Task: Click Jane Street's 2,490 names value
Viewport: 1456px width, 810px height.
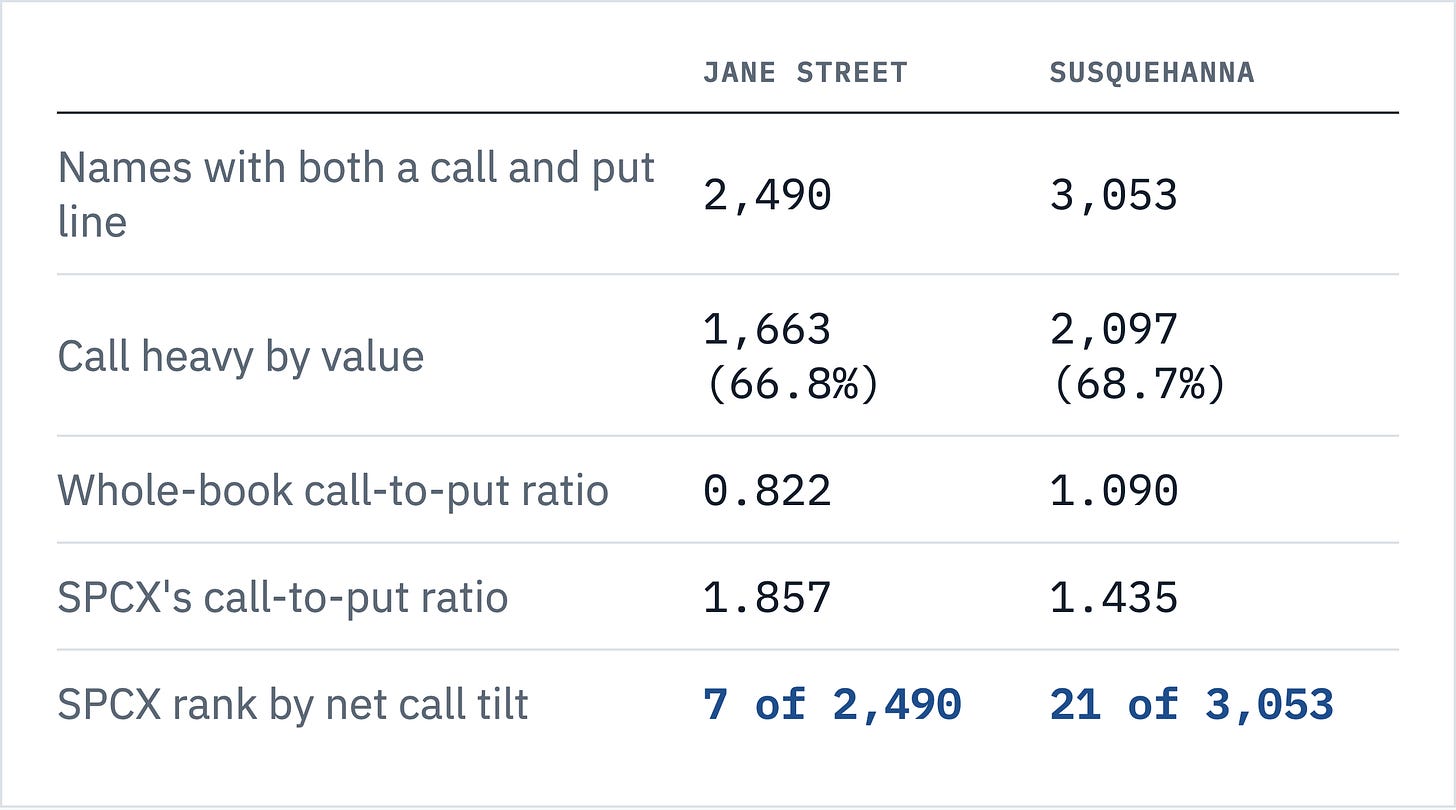Action: (x=767, y=195)
